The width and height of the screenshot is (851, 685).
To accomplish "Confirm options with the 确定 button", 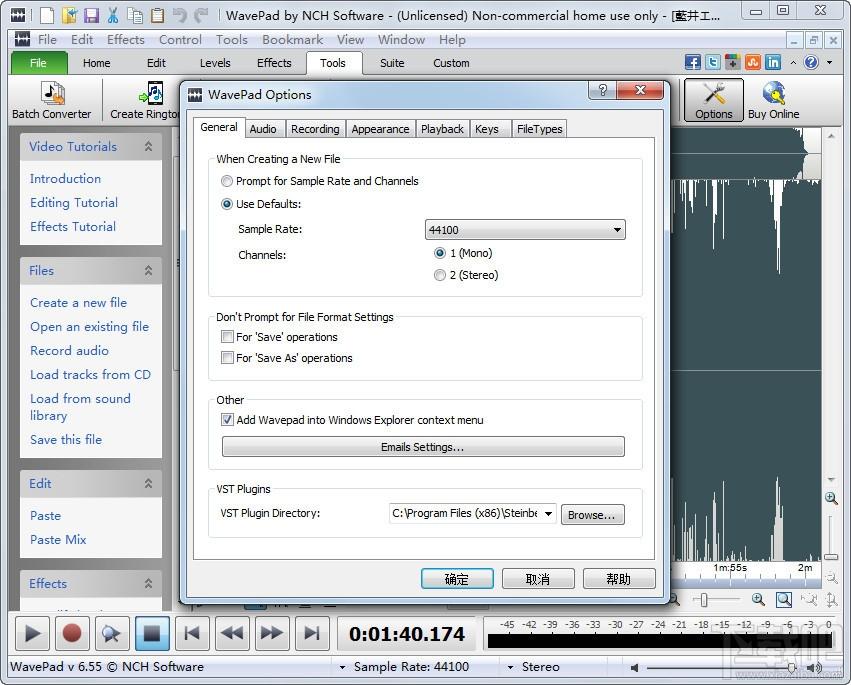I will click(x=457, y=579).
